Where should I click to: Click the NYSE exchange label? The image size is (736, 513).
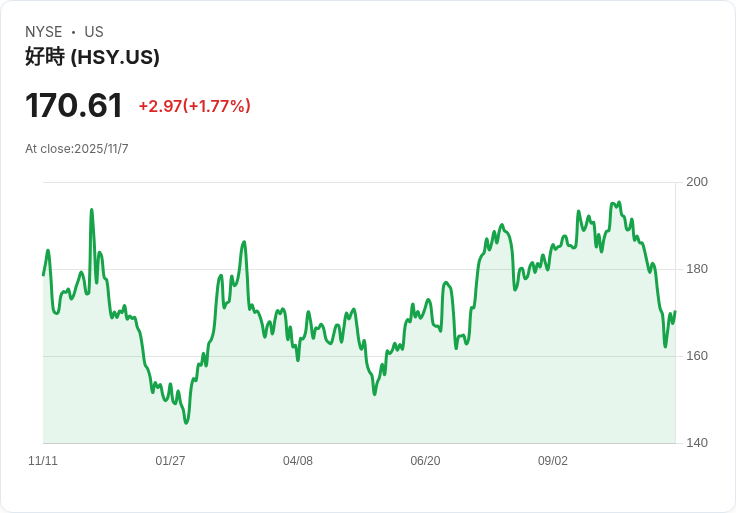pyautogui.click(x=44, y=32)
